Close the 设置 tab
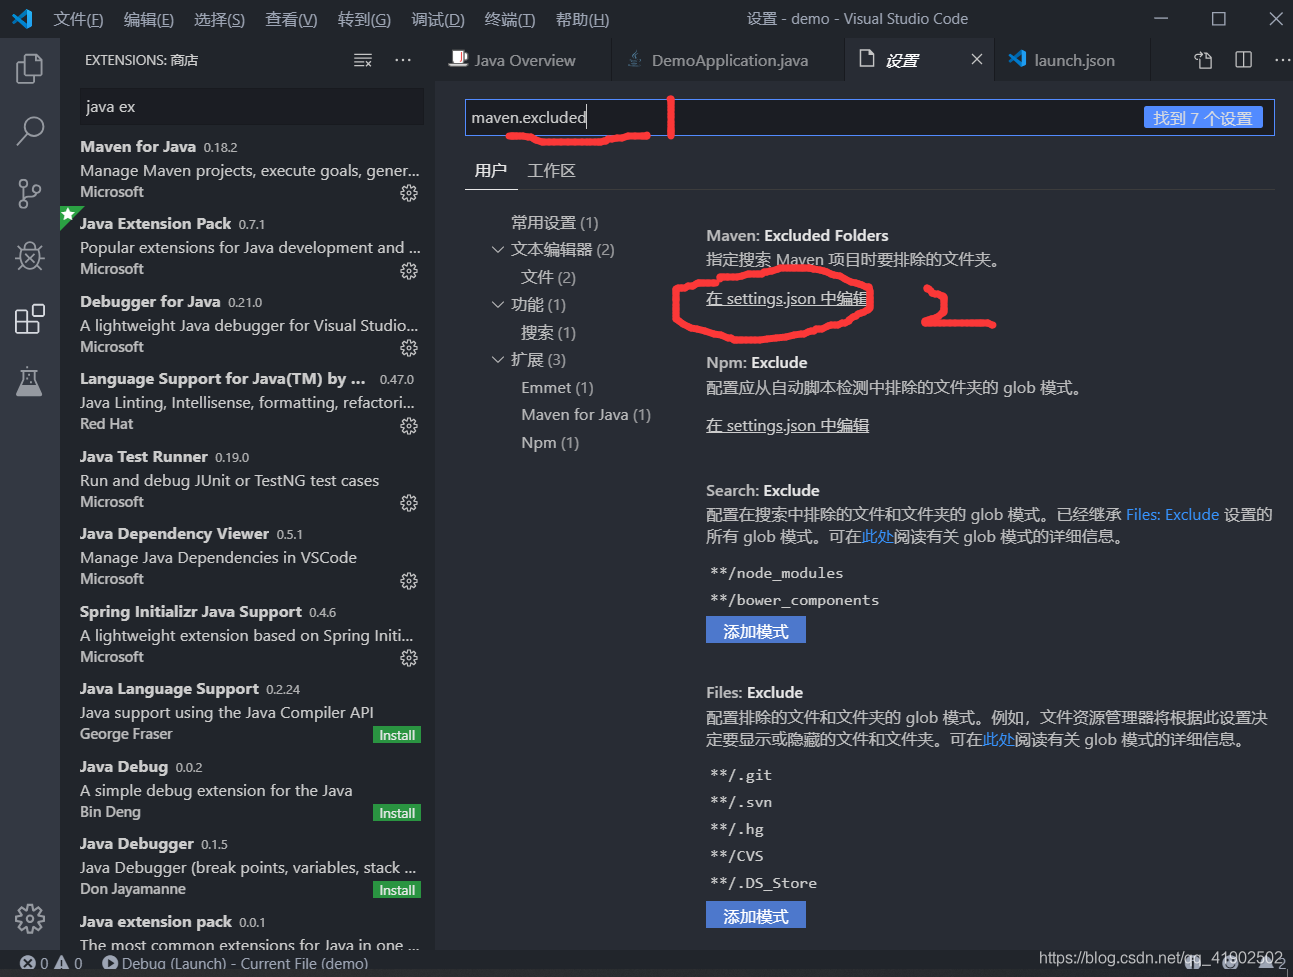Image resolution: width=1293 pixels, height=977 pixels. [977, 60]
